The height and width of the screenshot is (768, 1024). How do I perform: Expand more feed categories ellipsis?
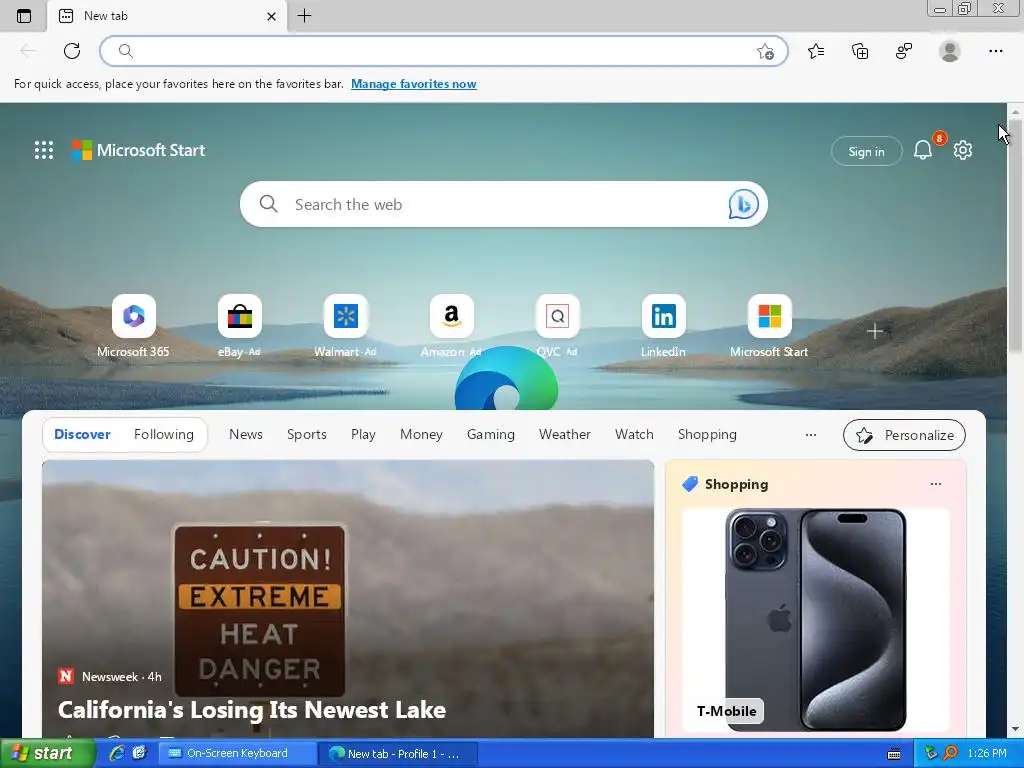pos(810,435)
